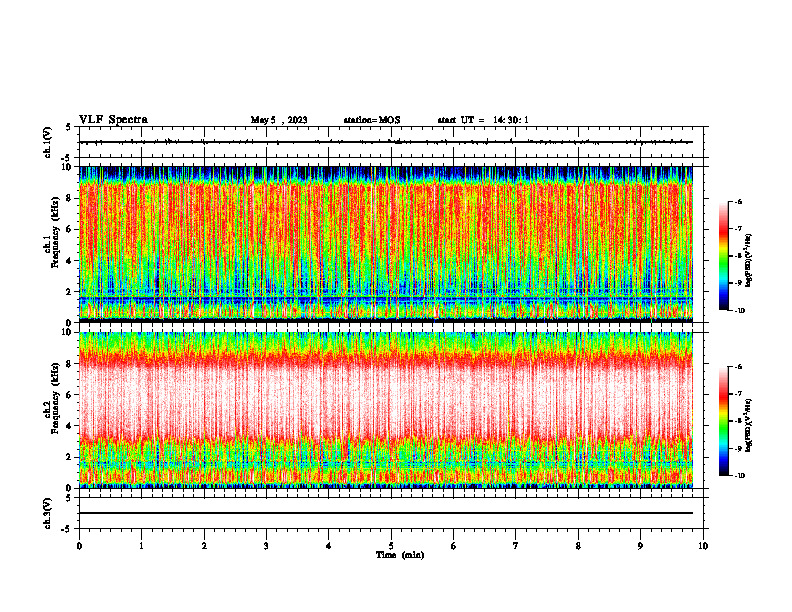
Task: Click the 4 kHz tick label on ch.1 axis
Action: click(70, 261)
